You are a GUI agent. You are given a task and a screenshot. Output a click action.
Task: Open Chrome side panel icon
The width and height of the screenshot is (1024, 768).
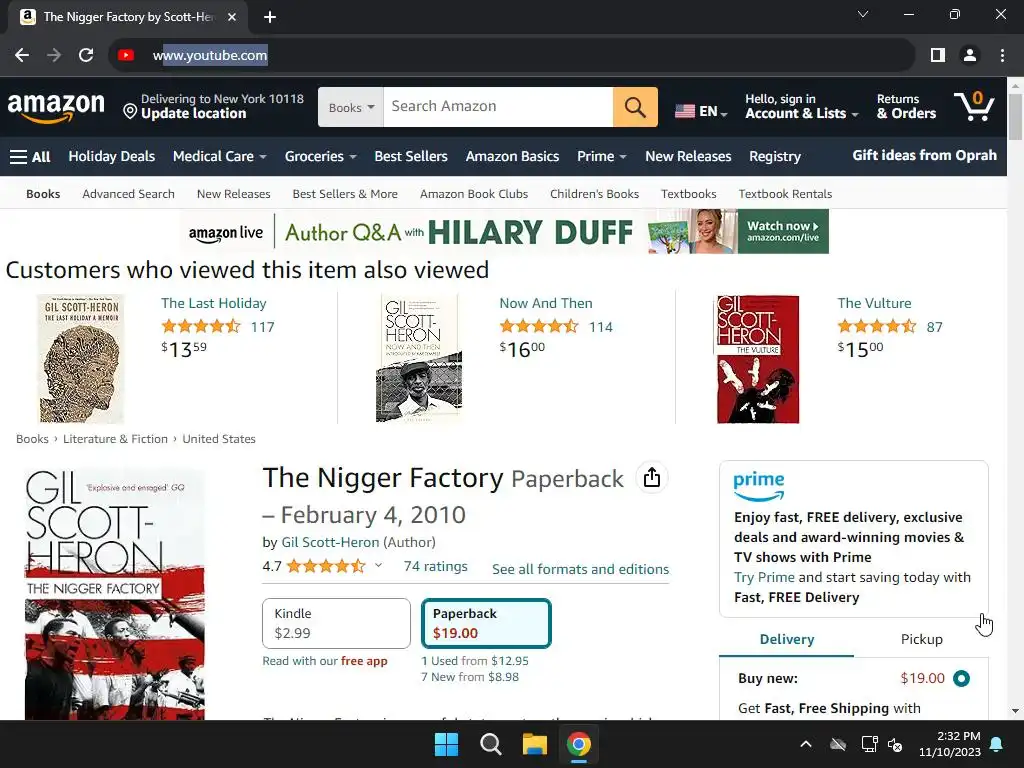point(937,56)
